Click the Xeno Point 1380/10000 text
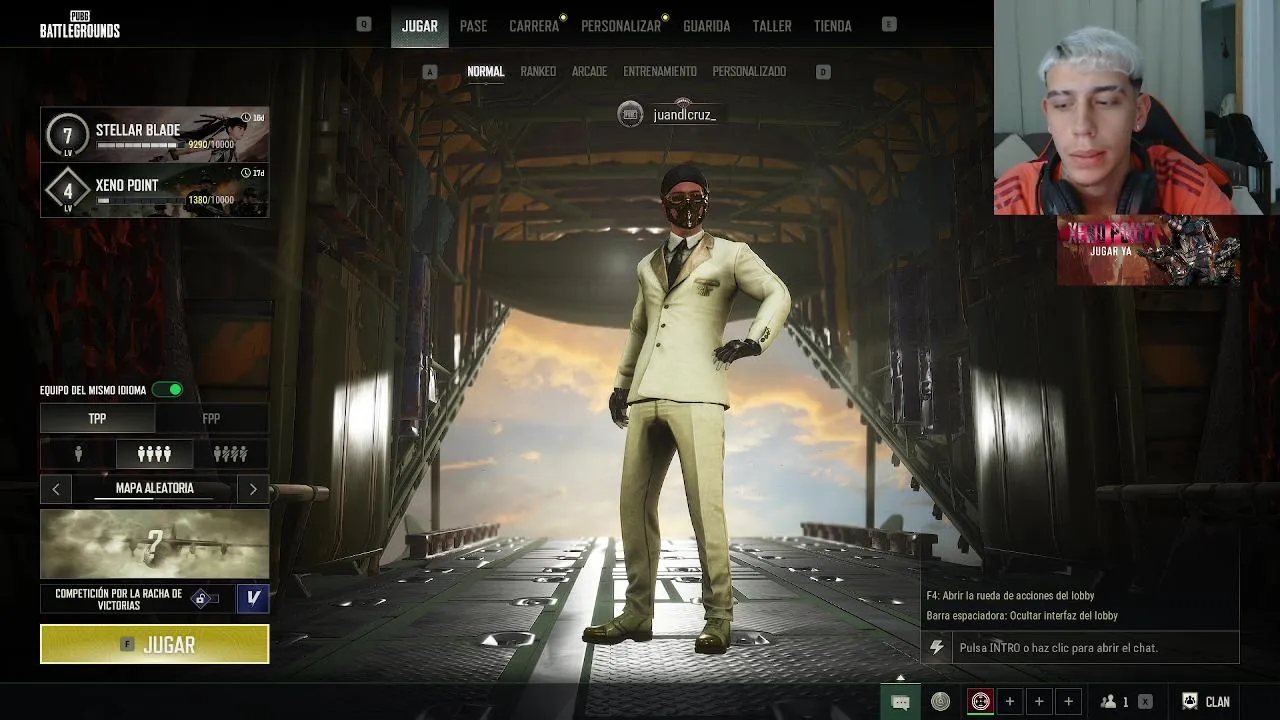 pyautogui.click(x=211, y=200)
